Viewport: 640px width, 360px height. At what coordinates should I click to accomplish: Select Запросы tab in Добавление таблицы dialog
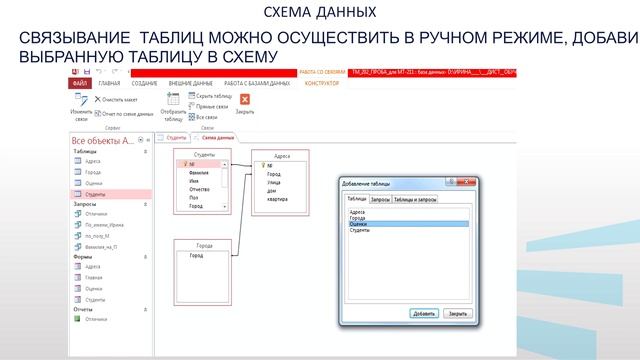(380, 200)
